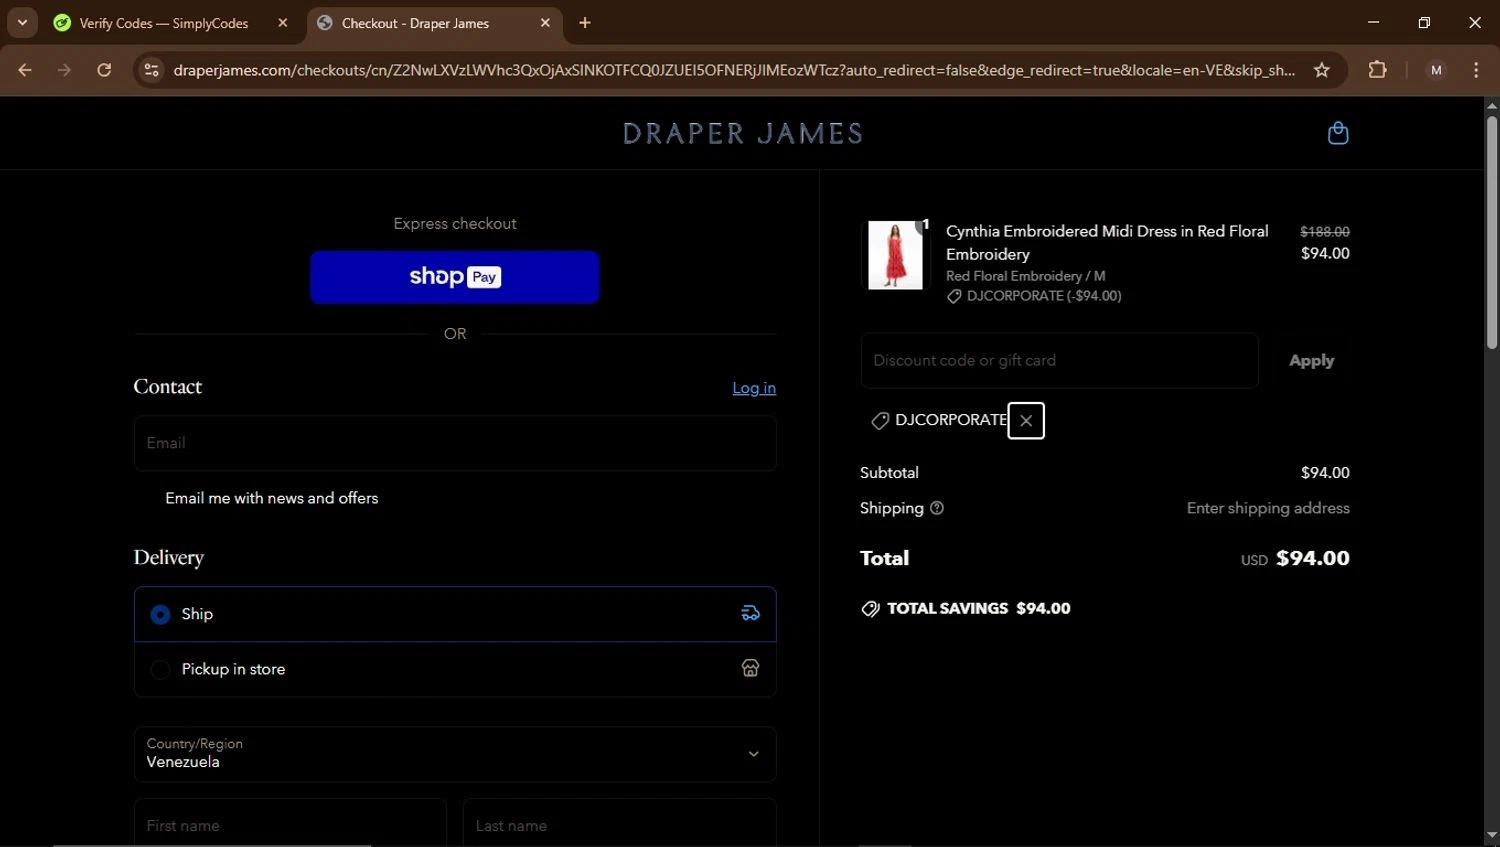Click the Total Savings tag icon
The image size is (1500, 847).
pyautogui.click(x=870, y=609)
